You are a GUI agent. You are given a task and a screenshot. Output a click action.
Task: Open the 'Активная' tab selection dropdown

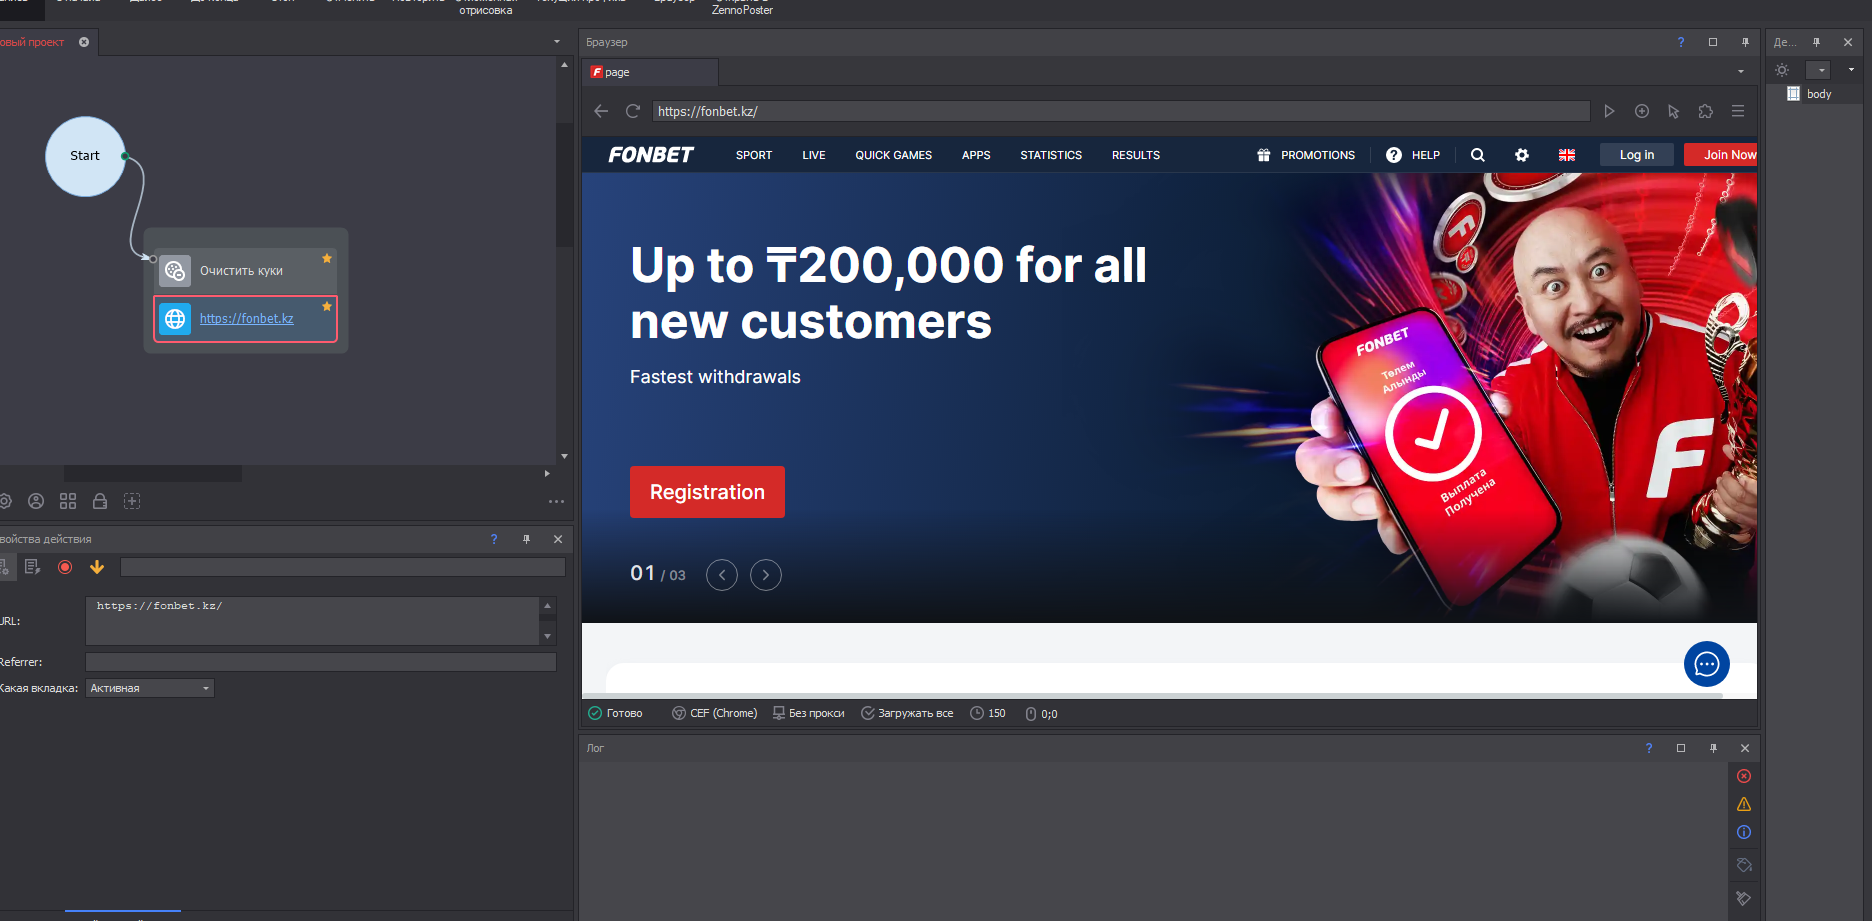click(x=150, y=688)
